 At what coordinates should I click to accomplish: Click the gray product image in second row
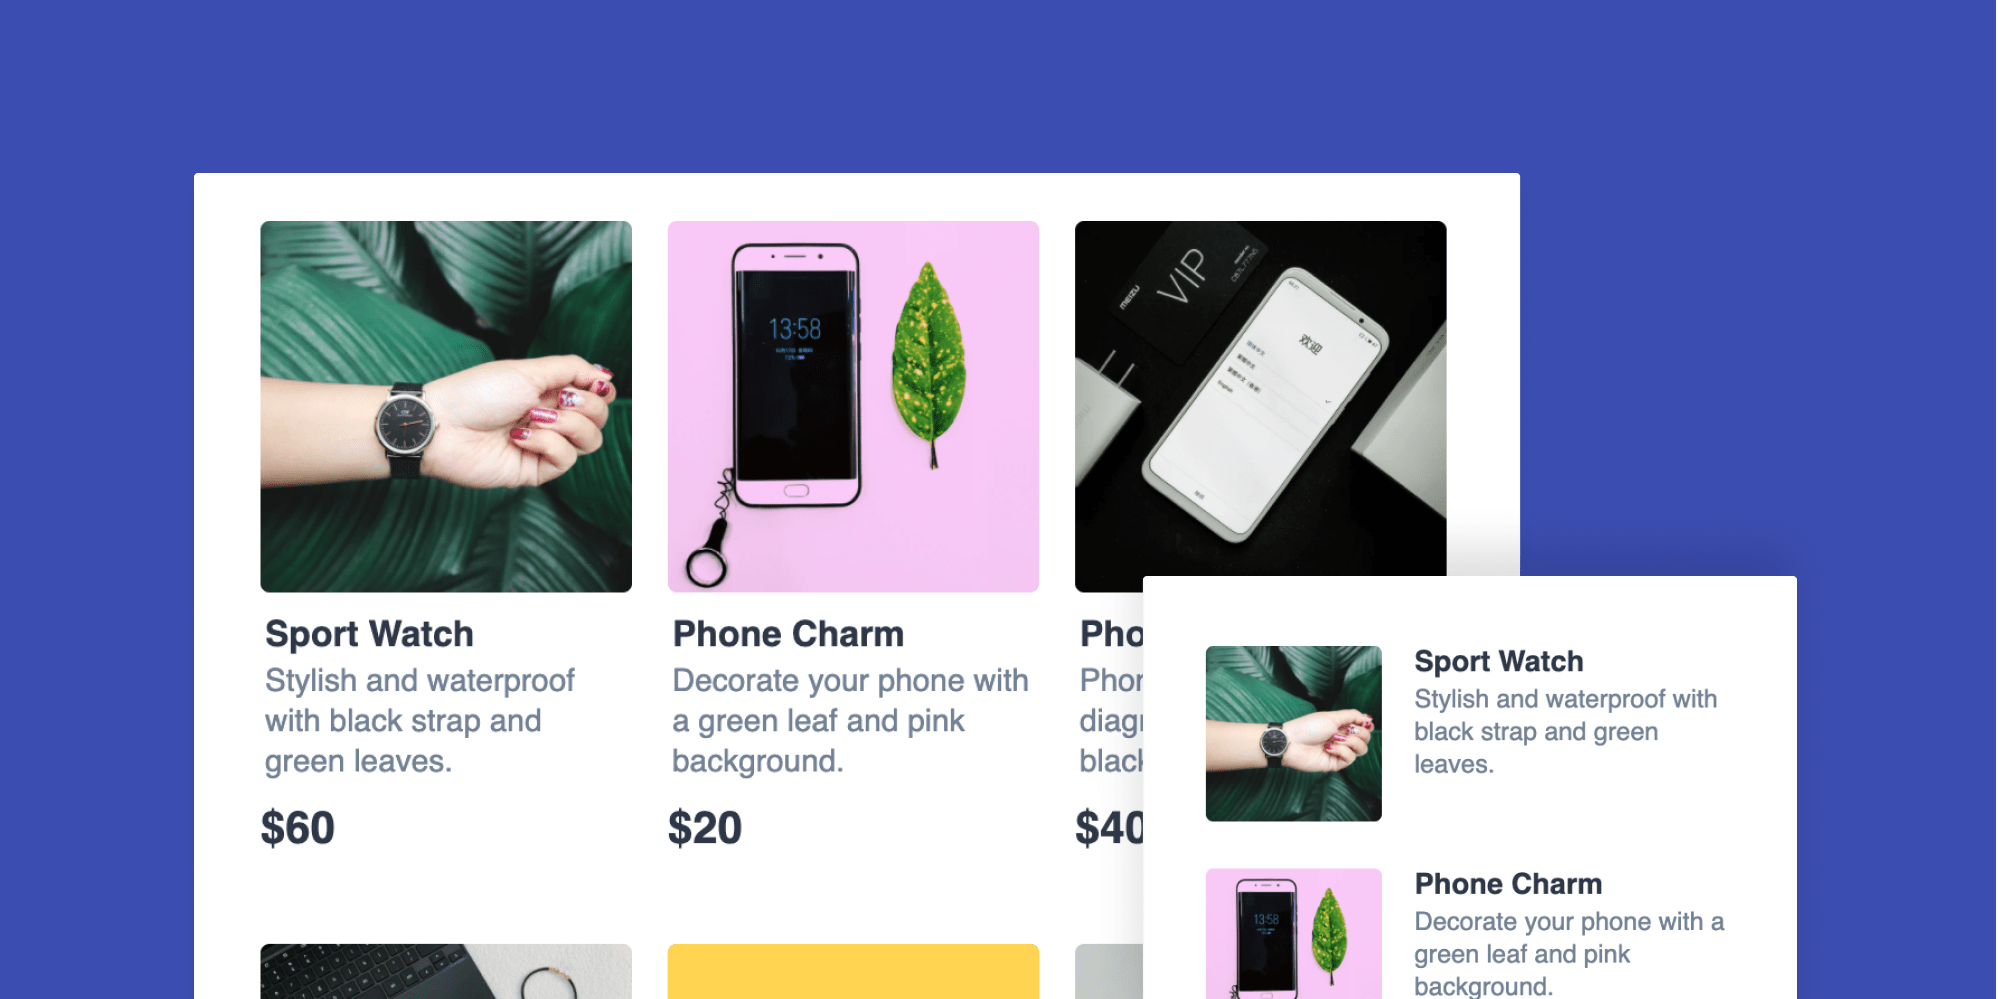click(x=1109, y=971)
